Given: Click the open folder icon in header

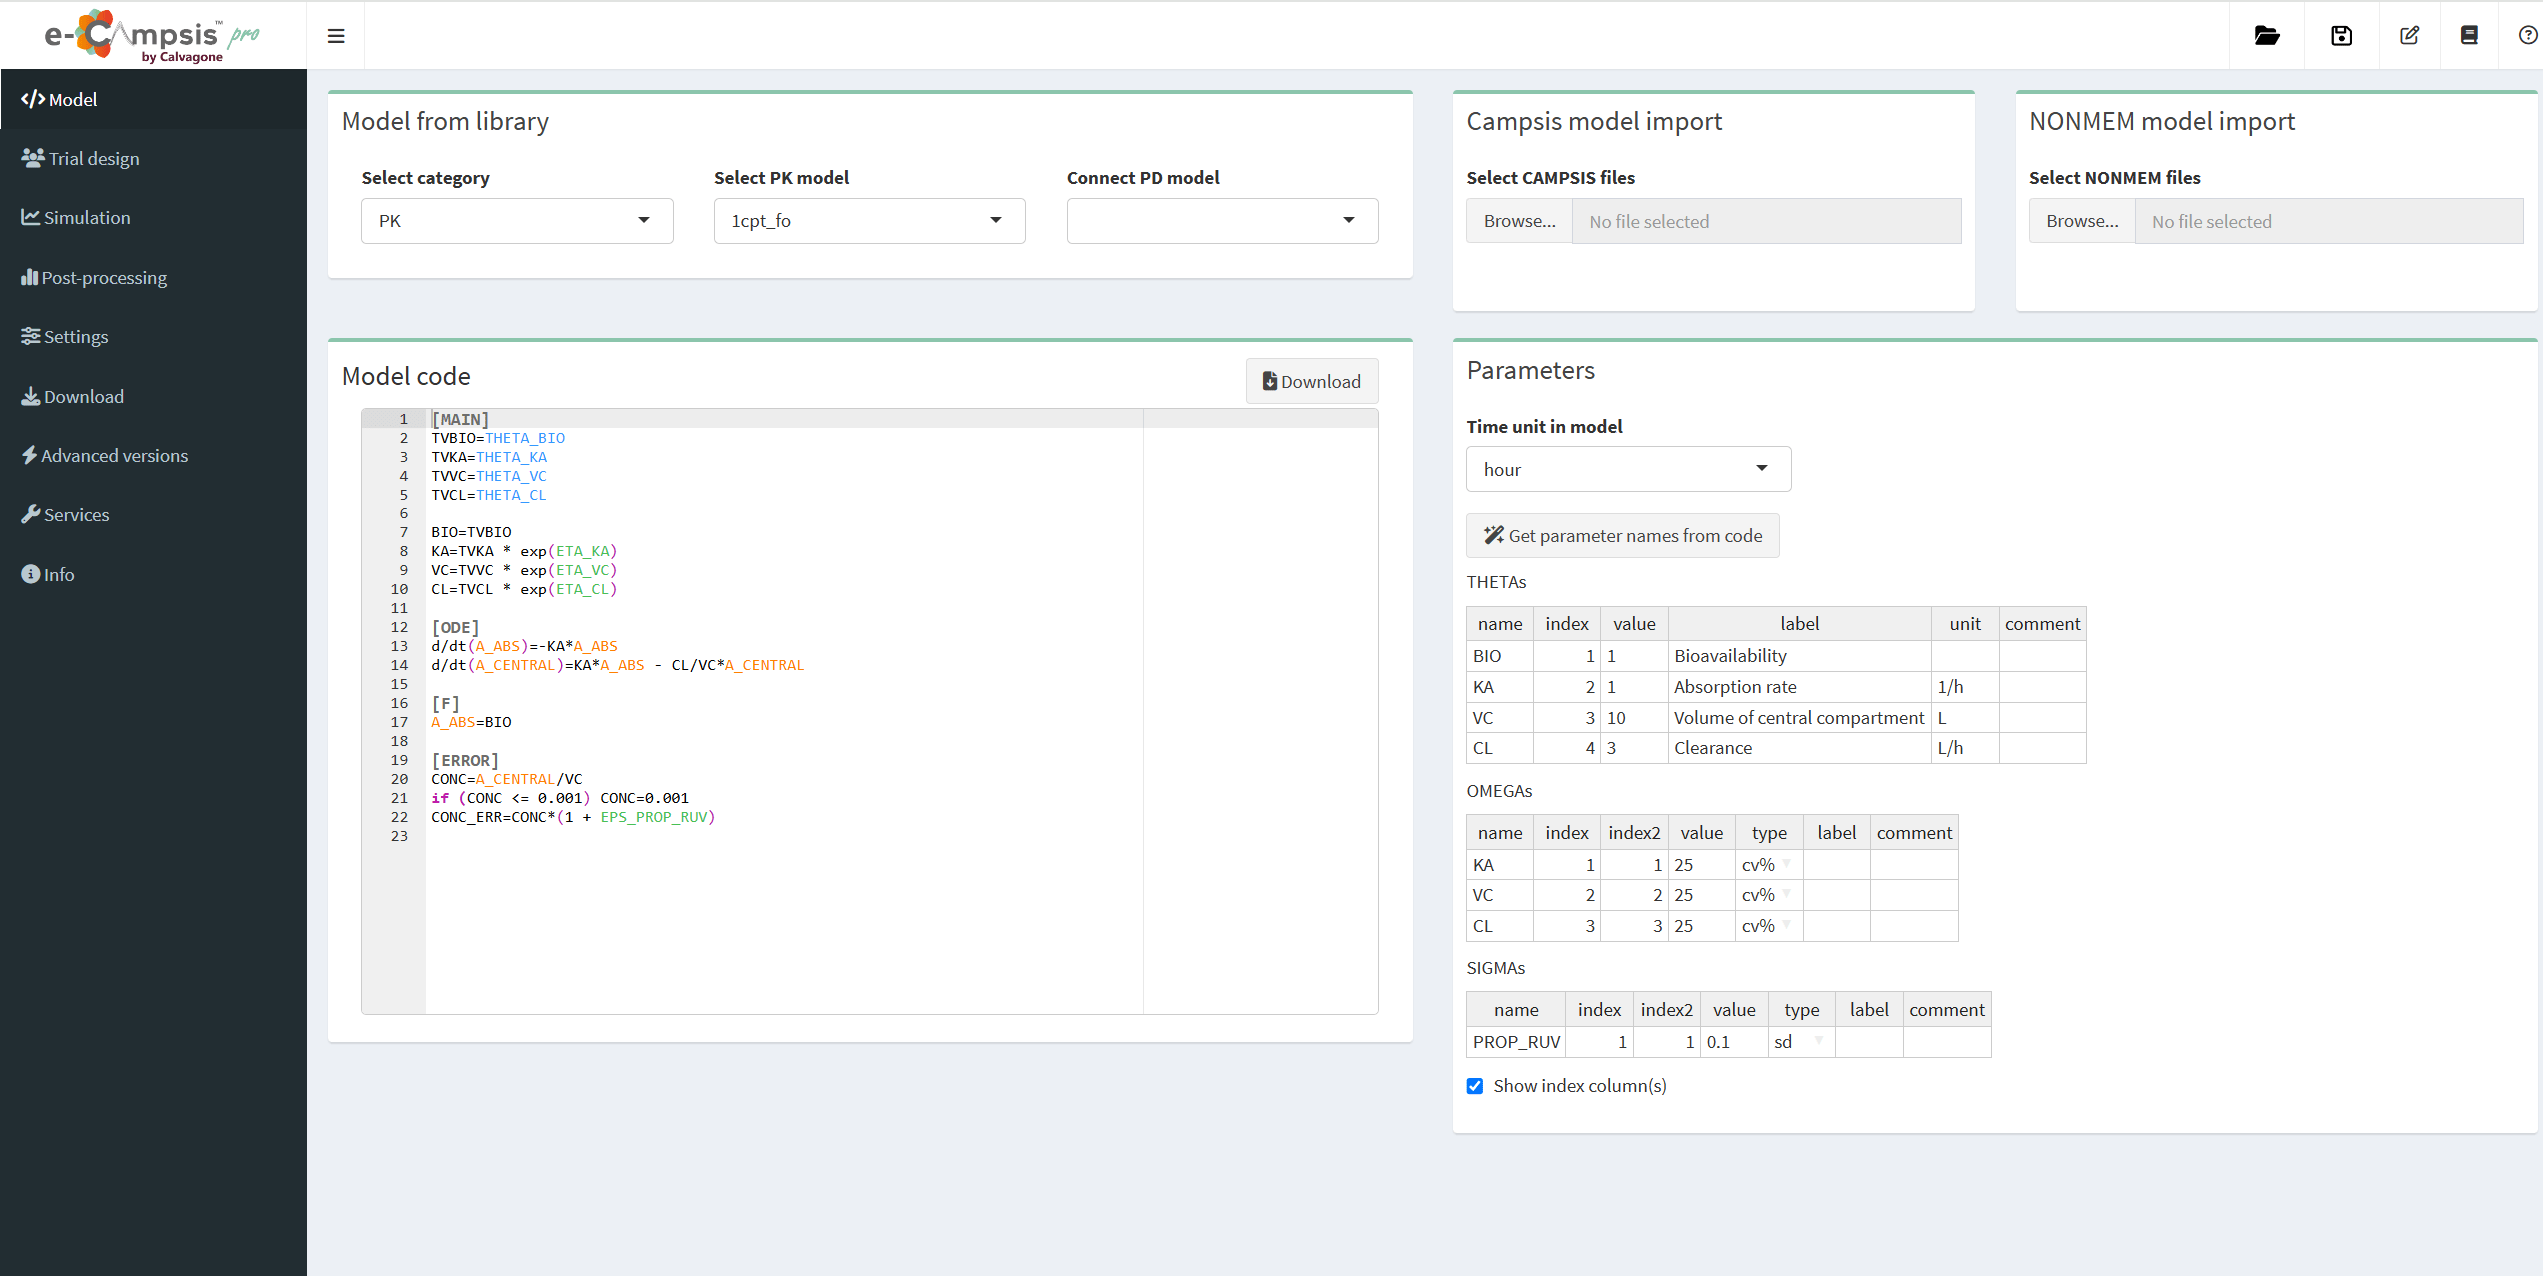Looking at the screenshot, I should pyautogui.click(x=2266, y=36).
